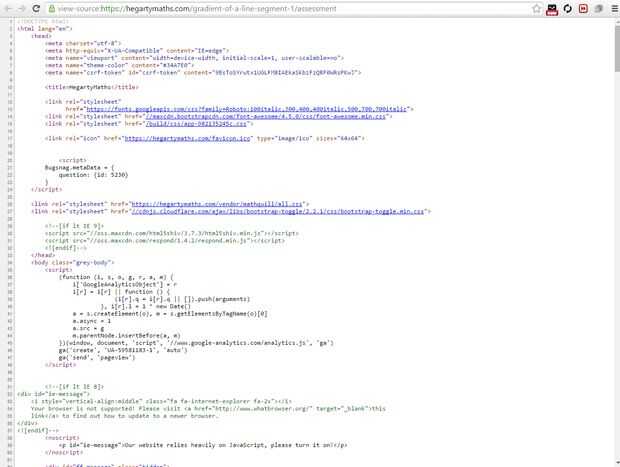Click the text 'question: {id: 5230}'

point(93,175)
